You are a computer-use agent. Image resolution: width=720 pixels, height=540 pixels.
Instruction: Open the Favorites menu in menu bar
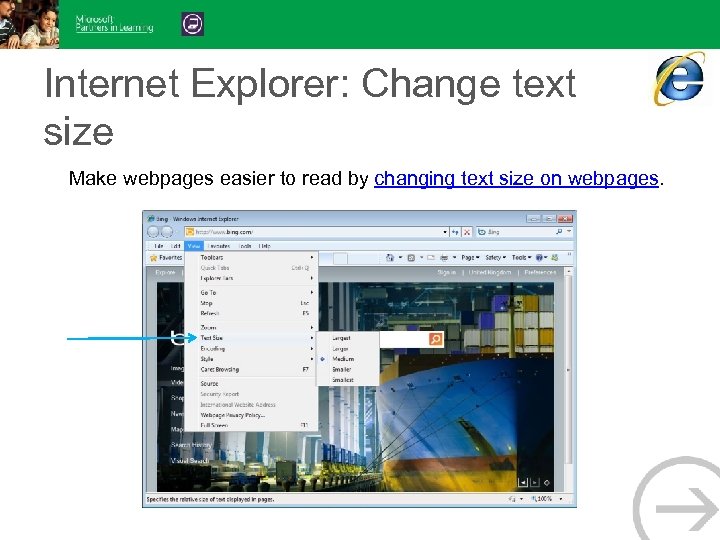[x=219, y=246]
